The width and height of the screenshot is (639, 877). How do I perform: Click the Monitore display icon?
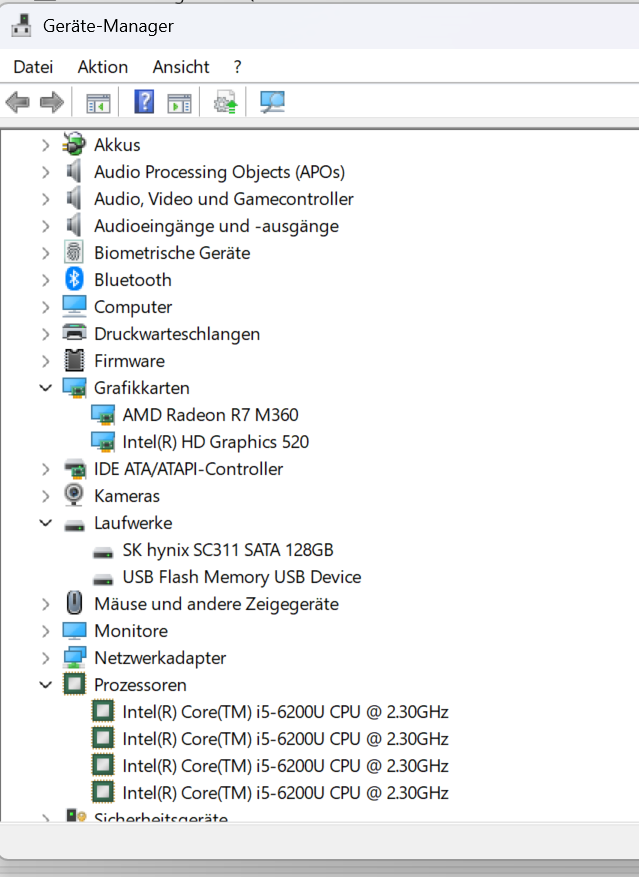click(74, 630)
